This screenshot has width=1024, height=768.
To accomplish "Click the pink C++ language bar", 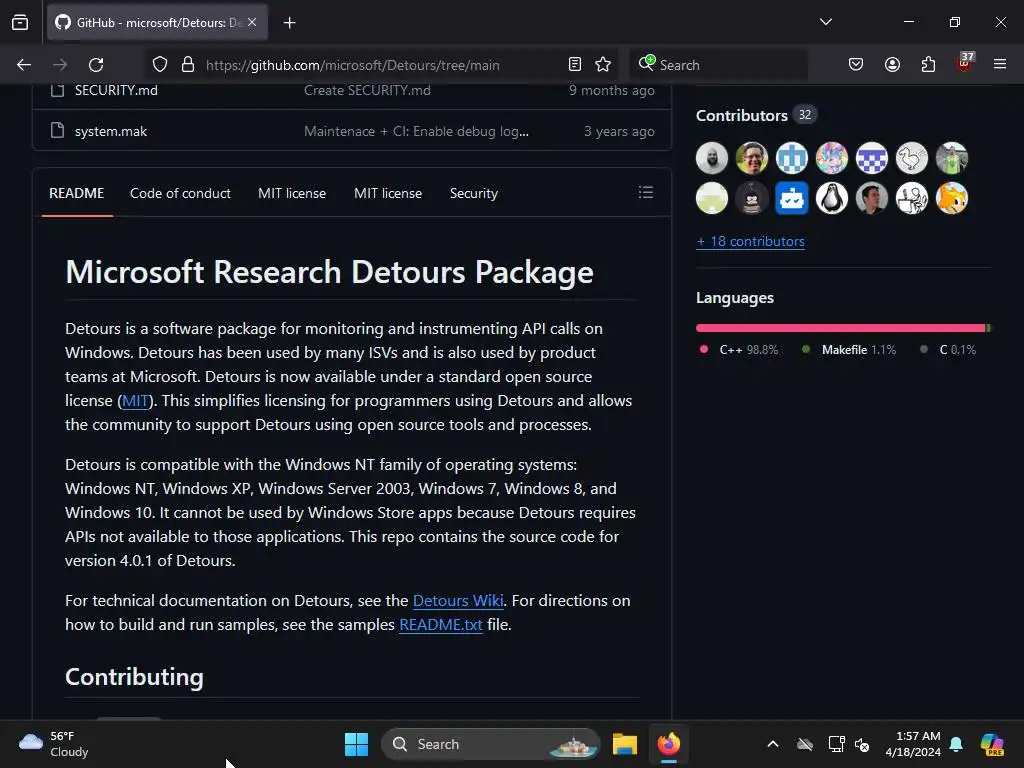I will pyautogui.click(x=840, y=328).
